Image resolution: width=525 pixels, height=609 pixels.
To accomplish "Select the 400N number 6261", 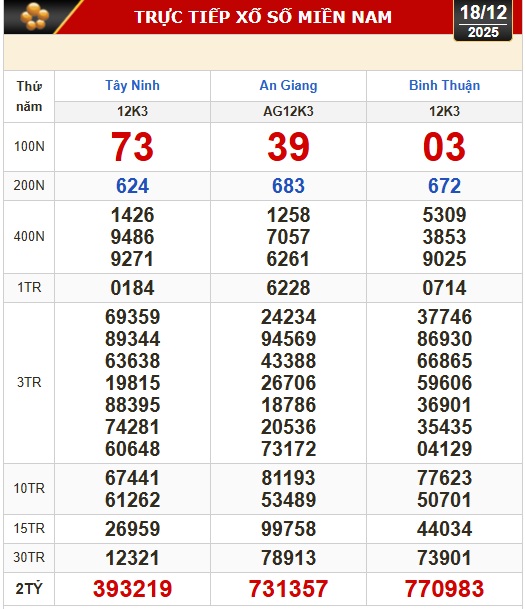I will coord(289,259).
